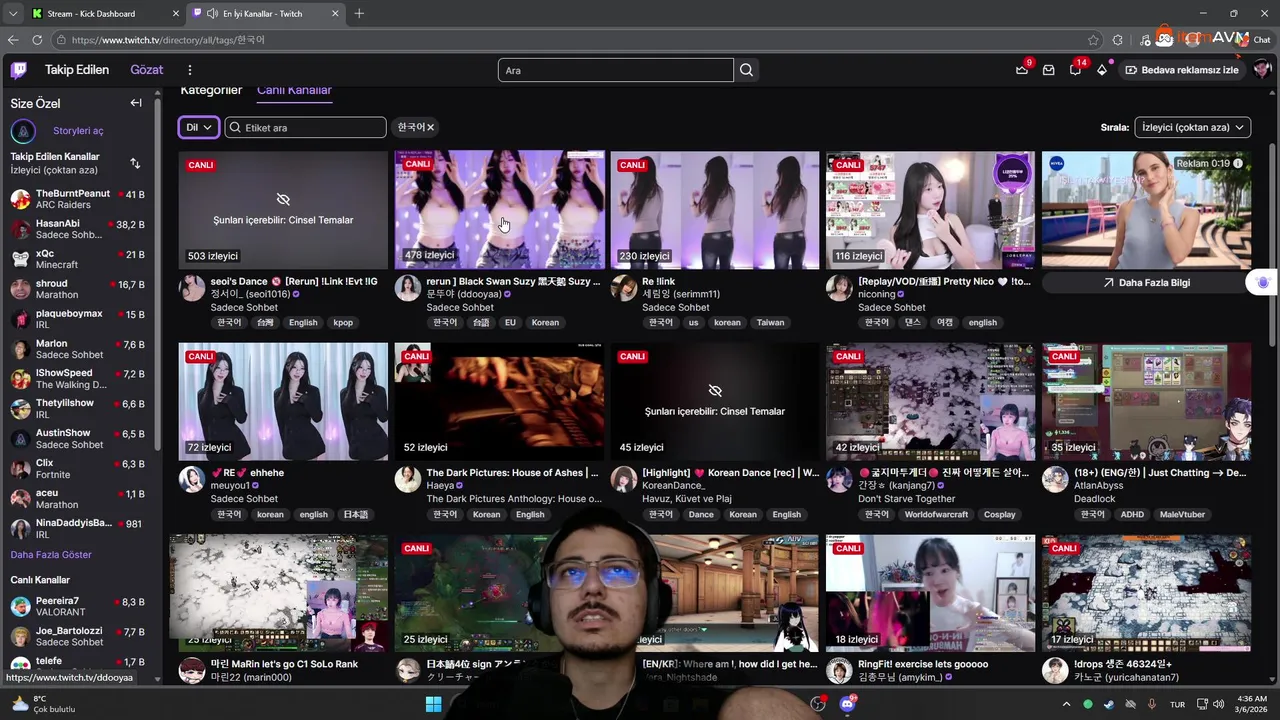The height and width of the screenshot is (720, 1280).
Task: Open RingFit exercise stream thumbnail
Action: pos(931,592)
